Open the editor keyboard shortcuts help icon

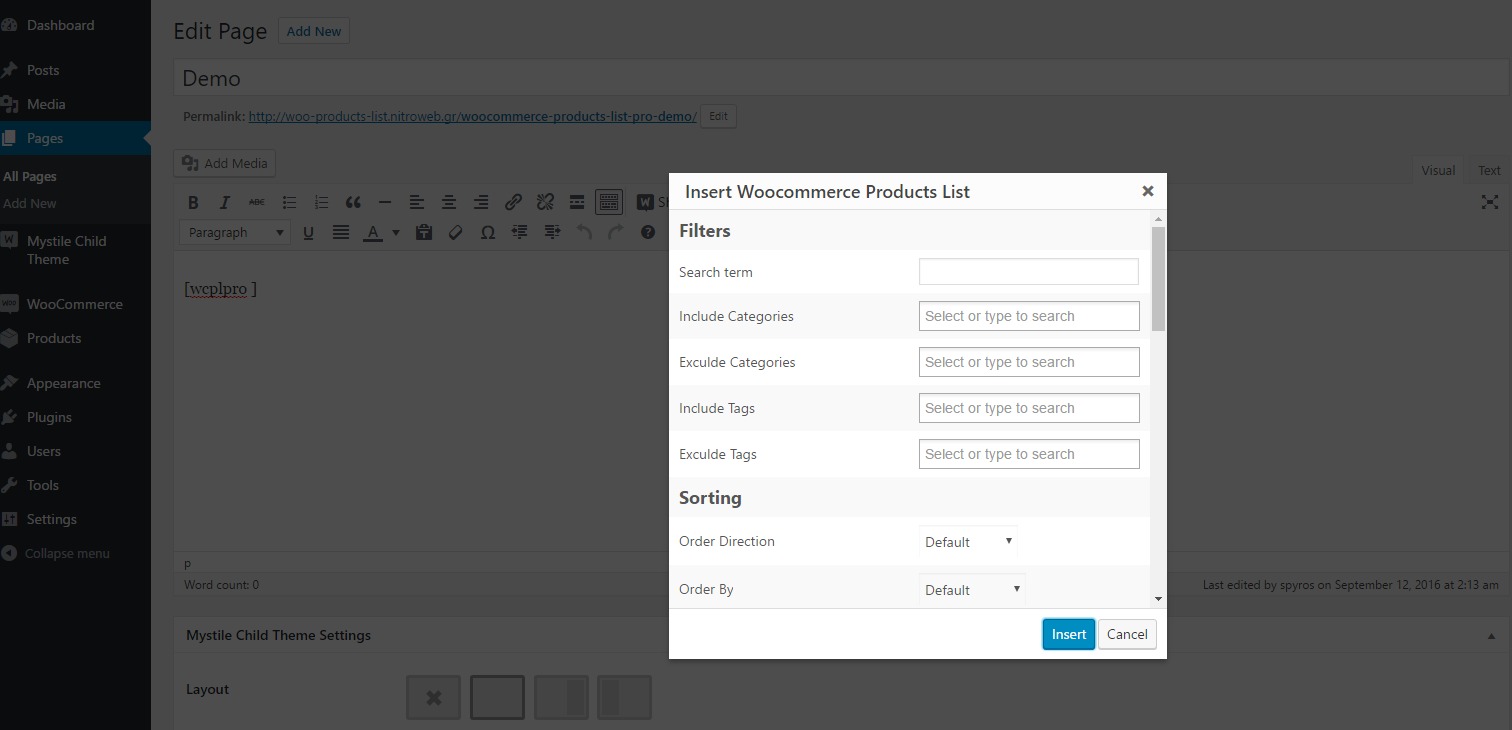pos(648,232)
